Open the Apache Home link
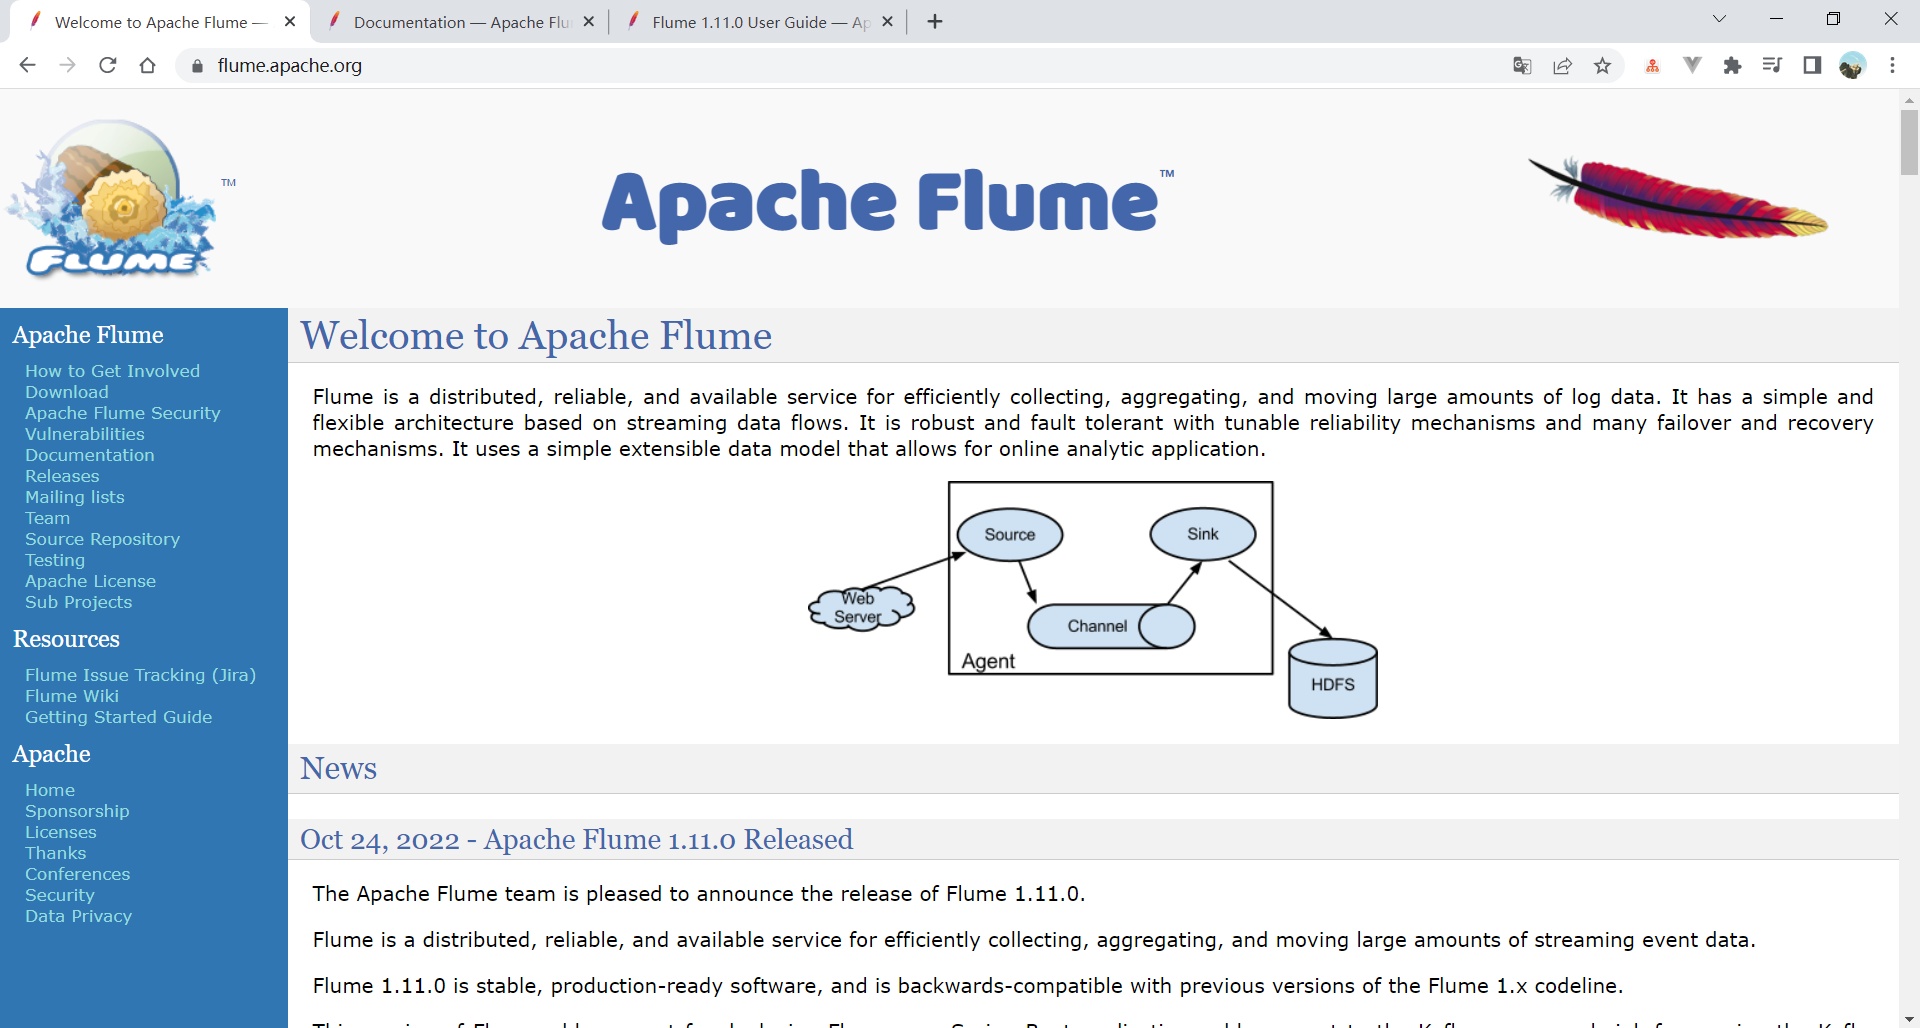1920x1028 pixels. coord(49,790)
